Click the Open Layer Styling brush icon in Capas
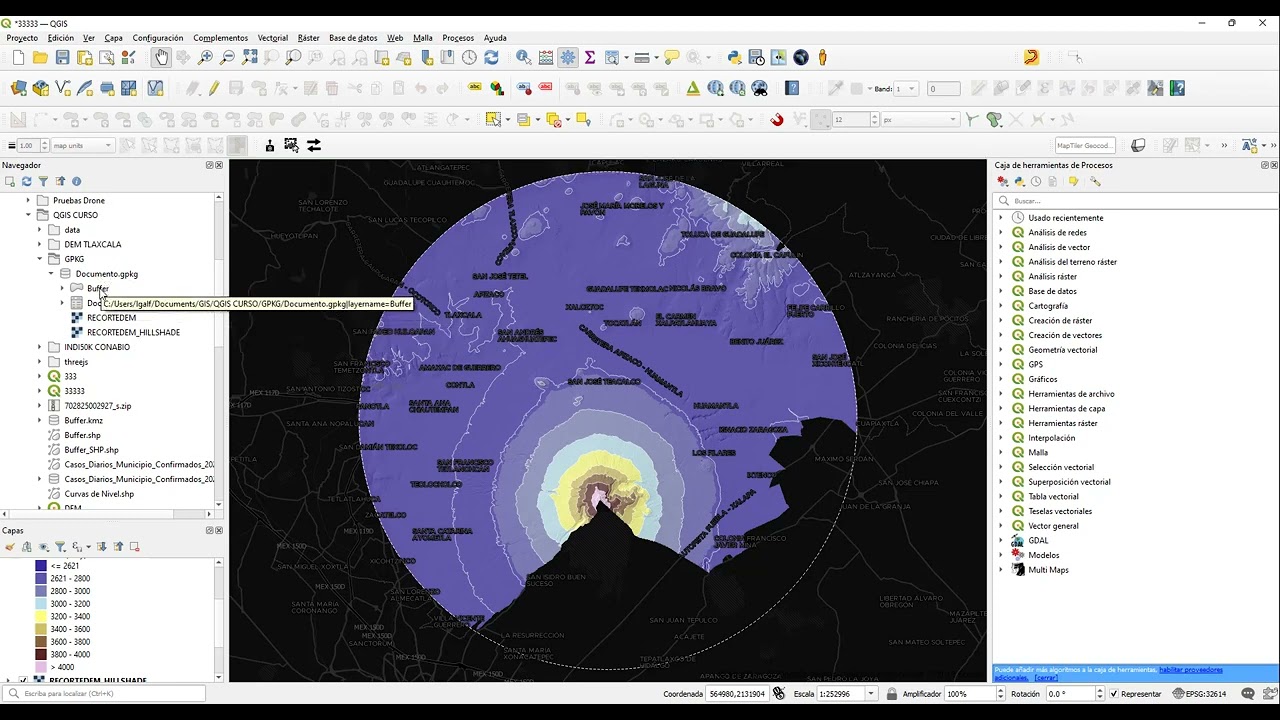The width and height of the screenshot is (1280, 720). [10, 547]
